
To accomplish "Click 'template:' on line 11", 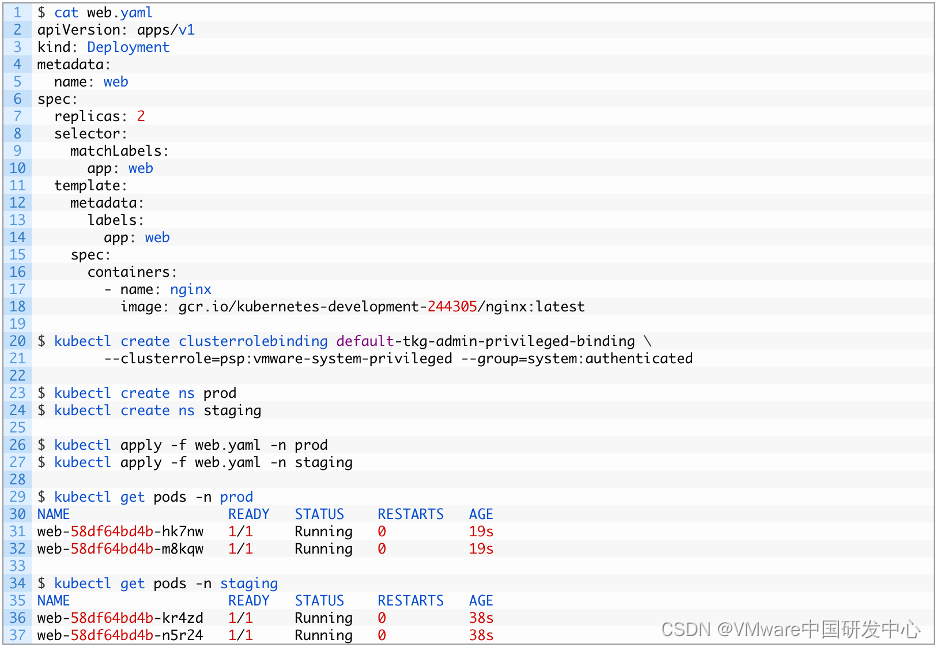I will coord(91,186).
